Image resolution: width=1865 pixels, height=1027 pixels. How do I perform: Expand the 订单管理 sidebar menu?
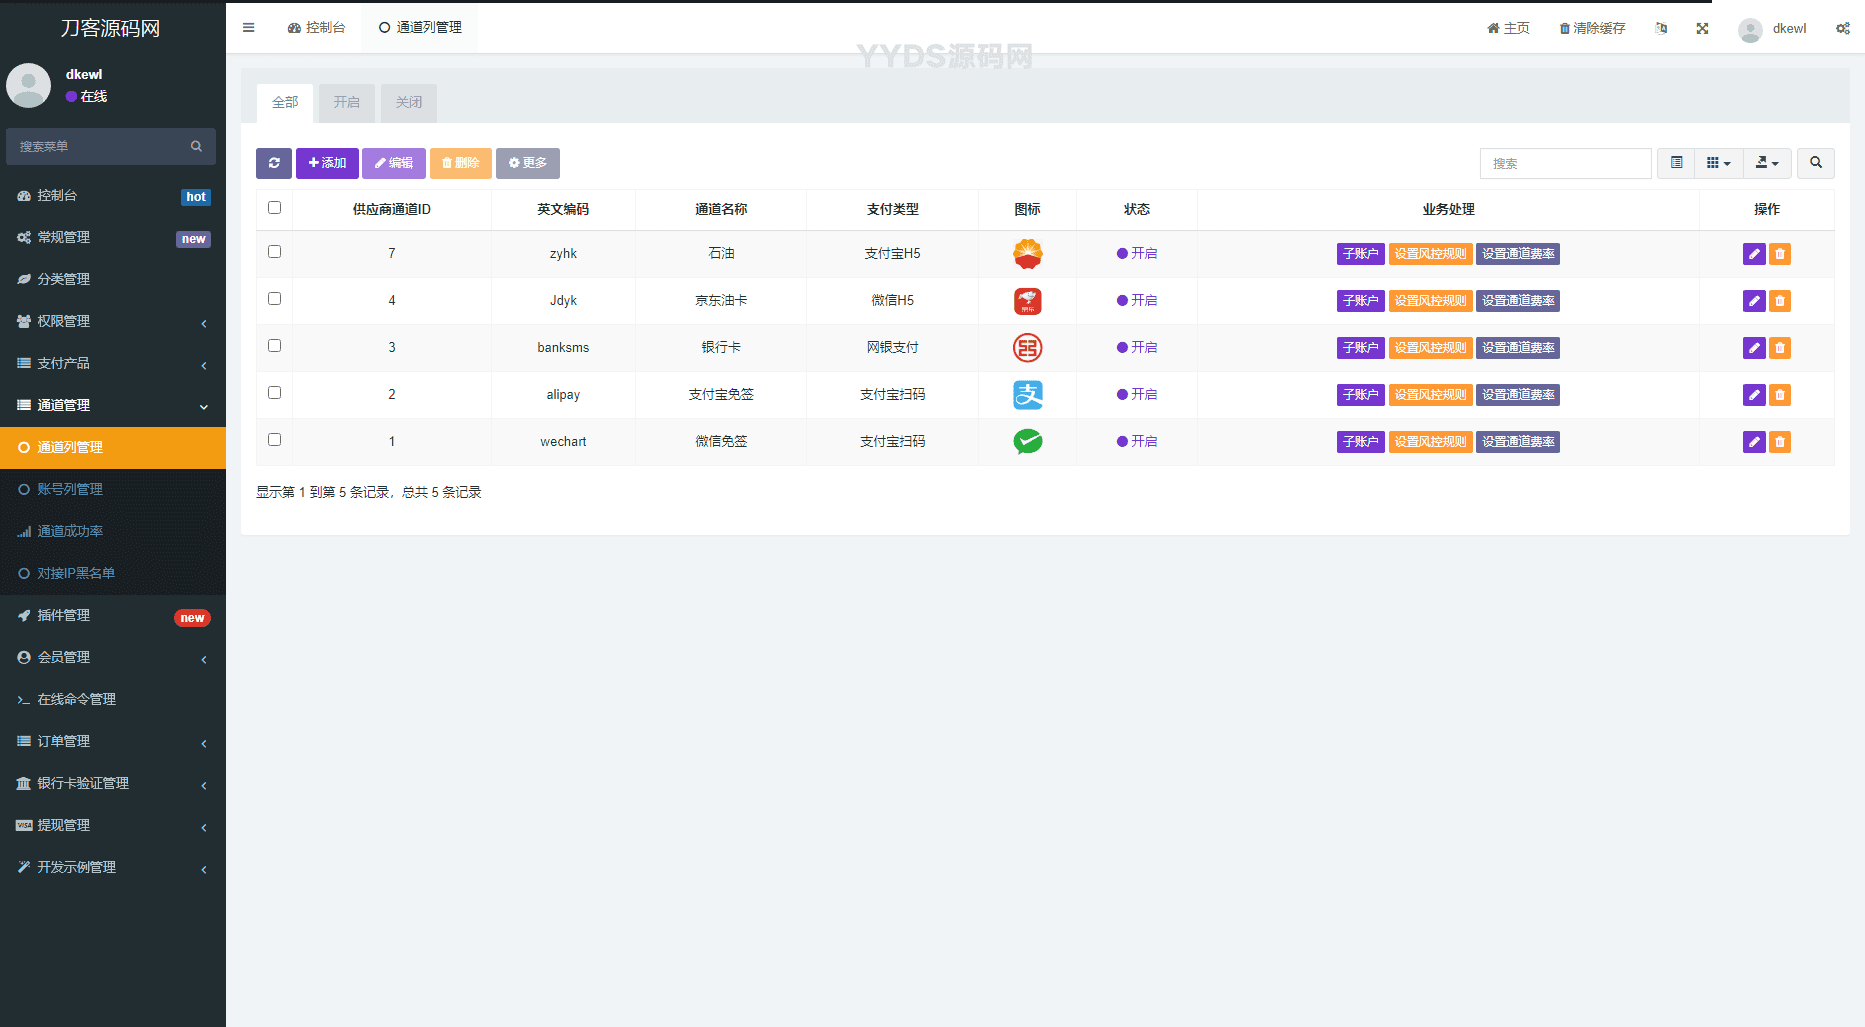[x=113, y=742]
